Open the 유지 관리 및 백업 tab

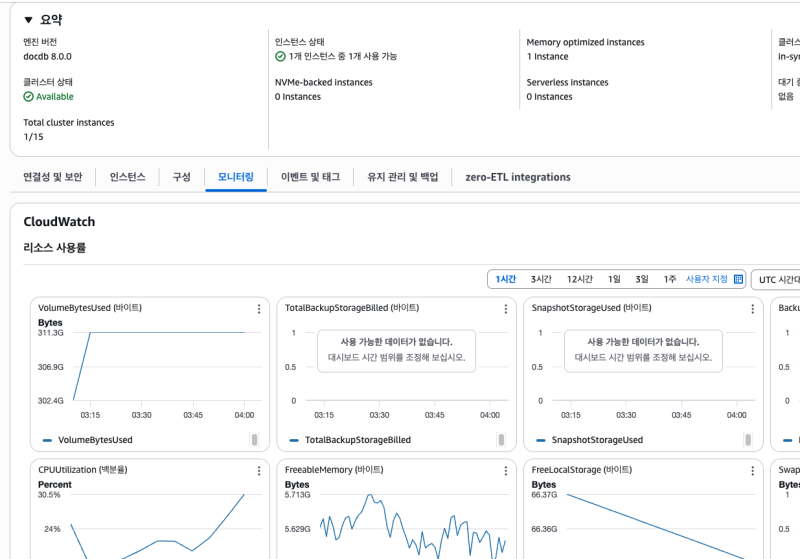(x=403, y=177)
